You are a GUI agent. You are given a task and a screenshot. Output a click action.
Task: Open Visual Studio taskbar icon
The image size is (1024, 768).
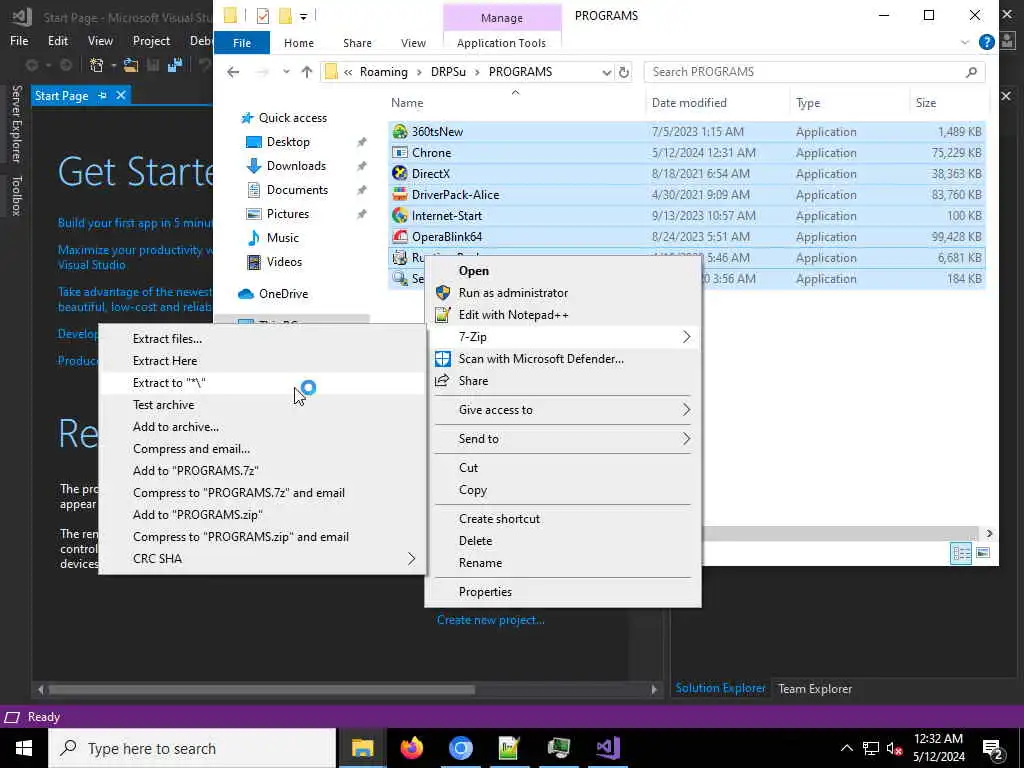pos(607,748)
